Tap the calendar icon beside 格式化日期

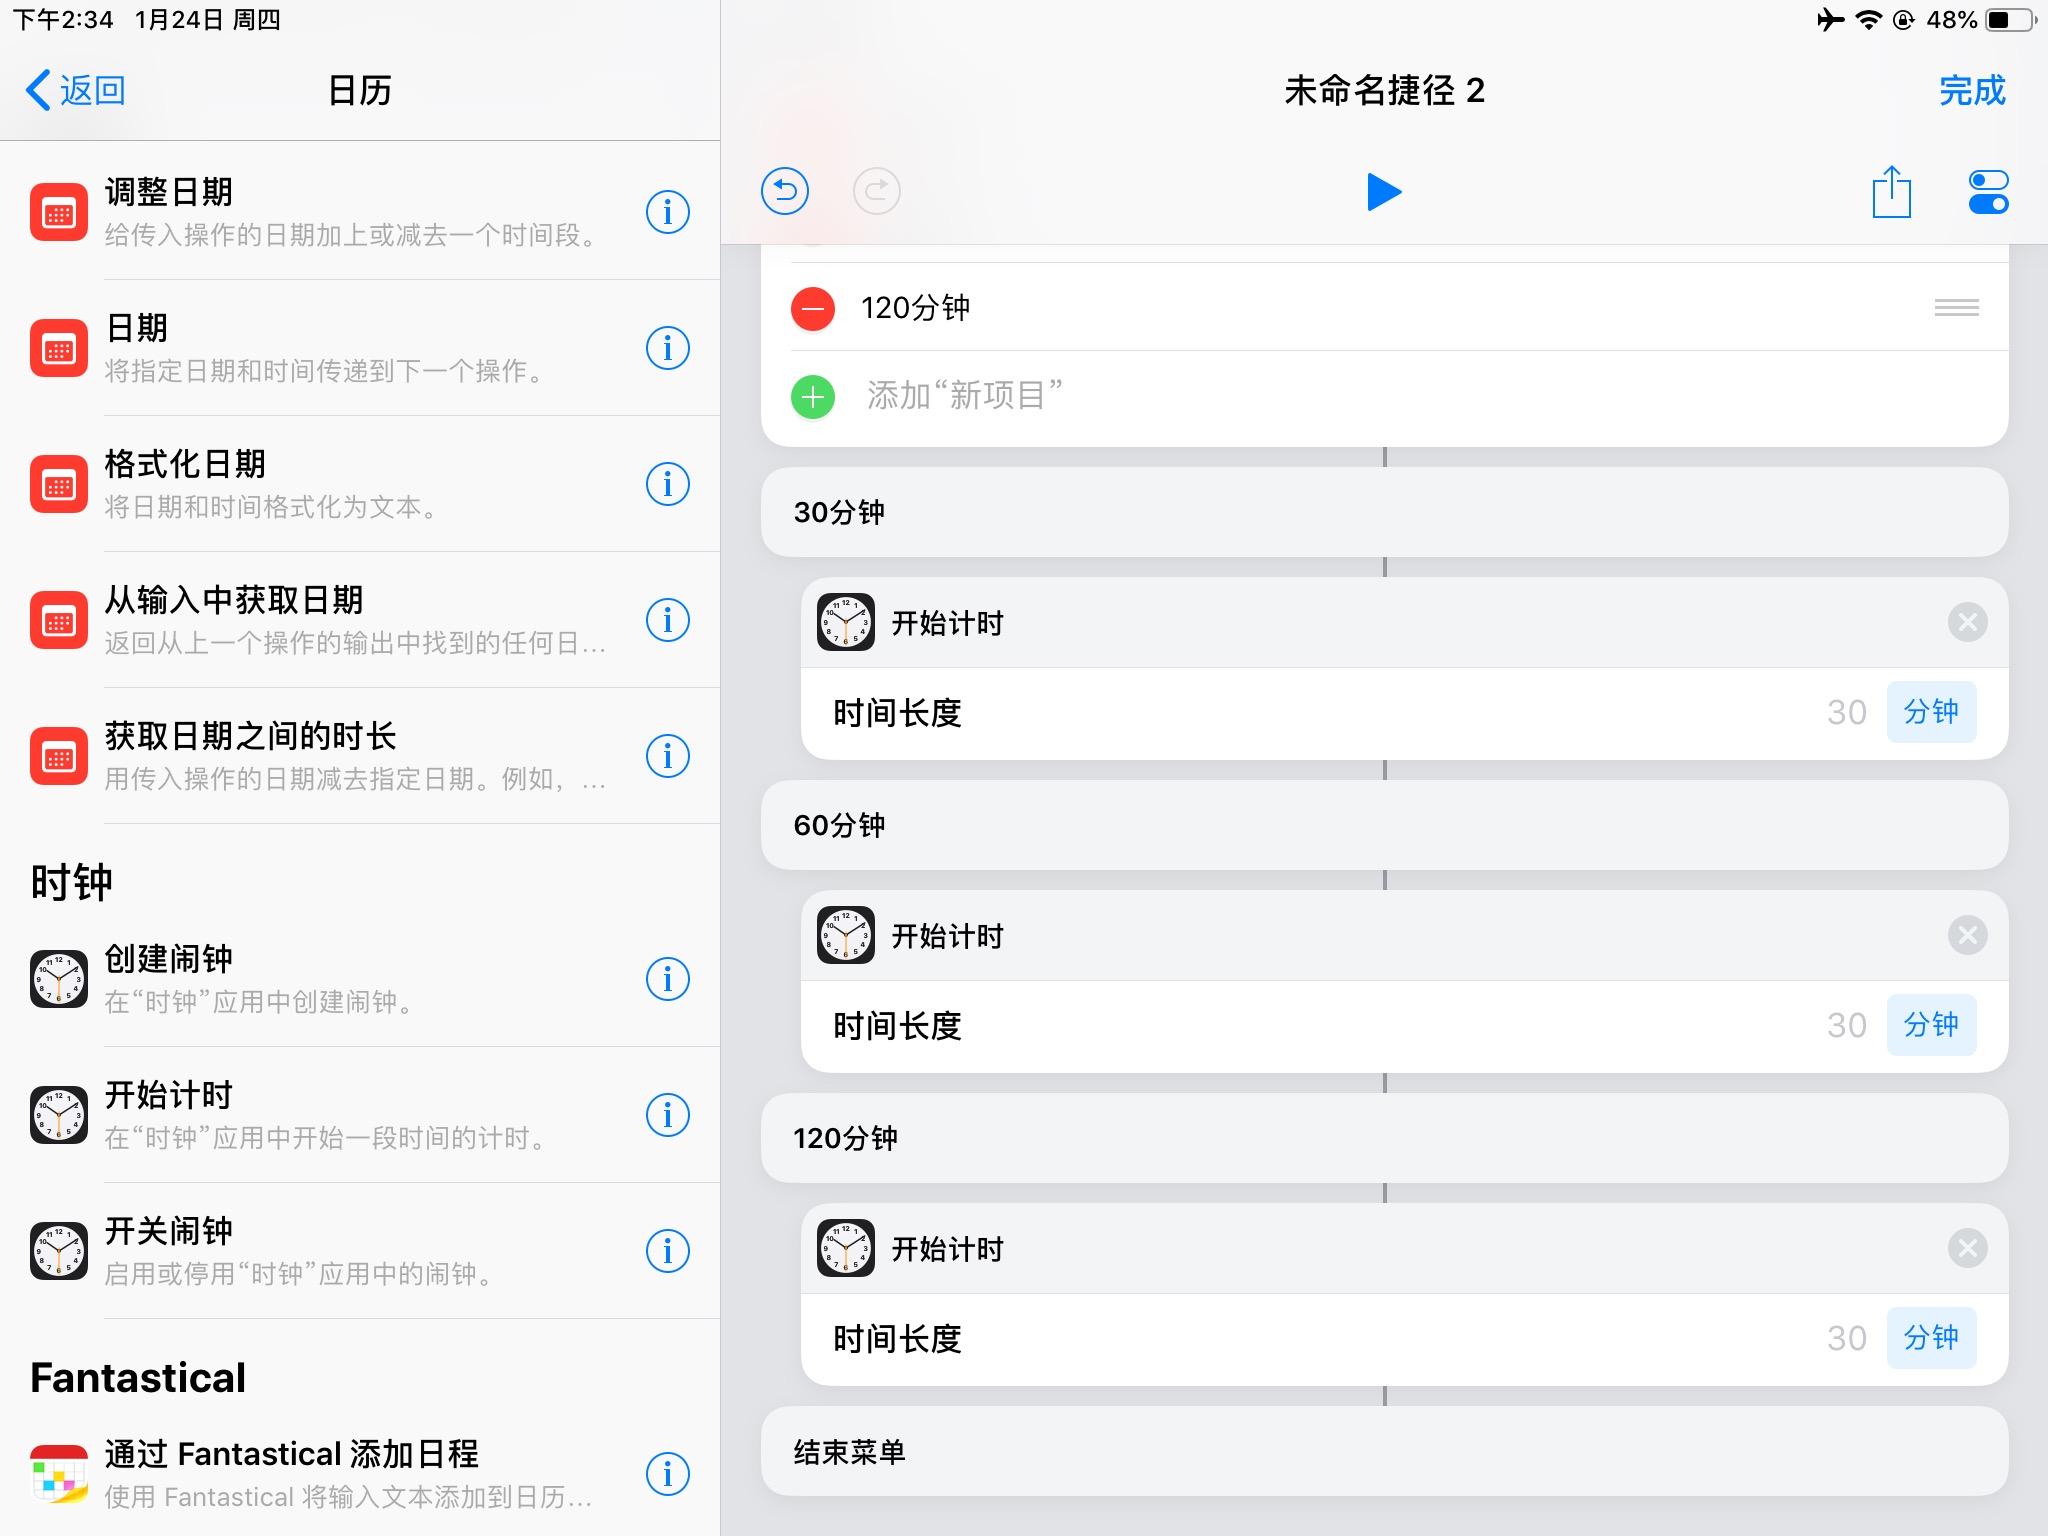[x=59, y=484]
